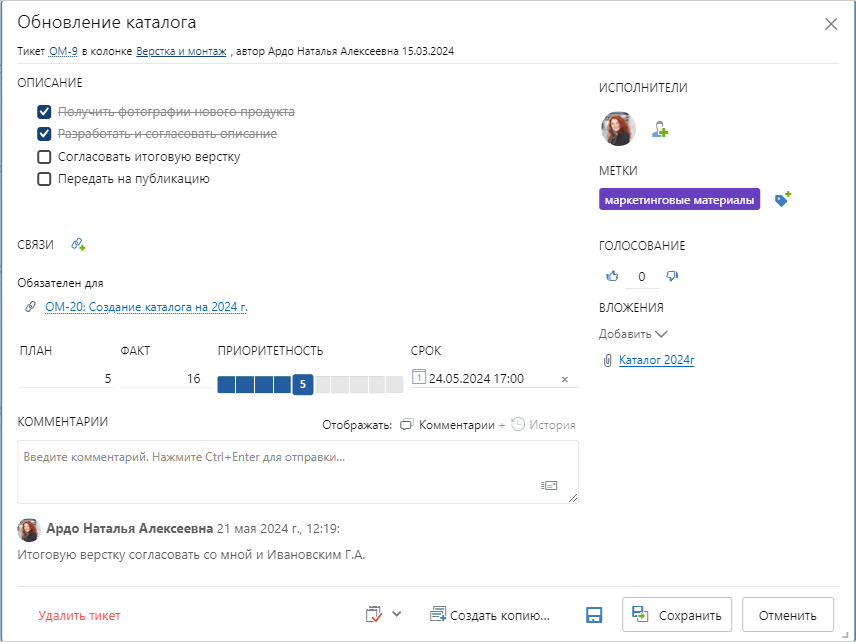Screen dimensions: 856x642
Task: Click the comment template icon in textbox
Action: (549, 485)
